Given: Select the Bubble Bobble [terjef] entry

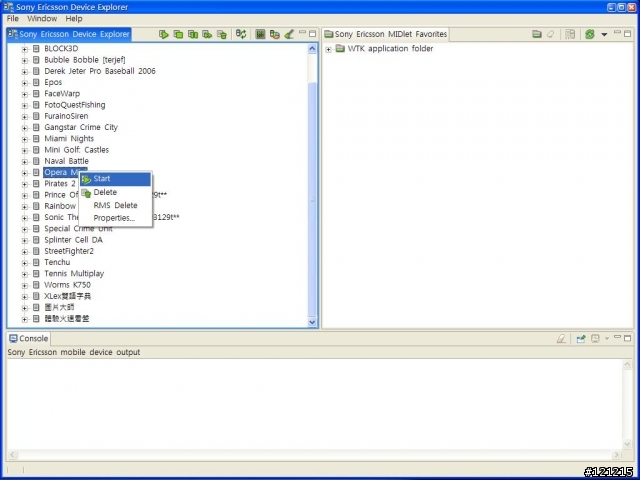Looking at the screenshot, I should click(84, 60).
